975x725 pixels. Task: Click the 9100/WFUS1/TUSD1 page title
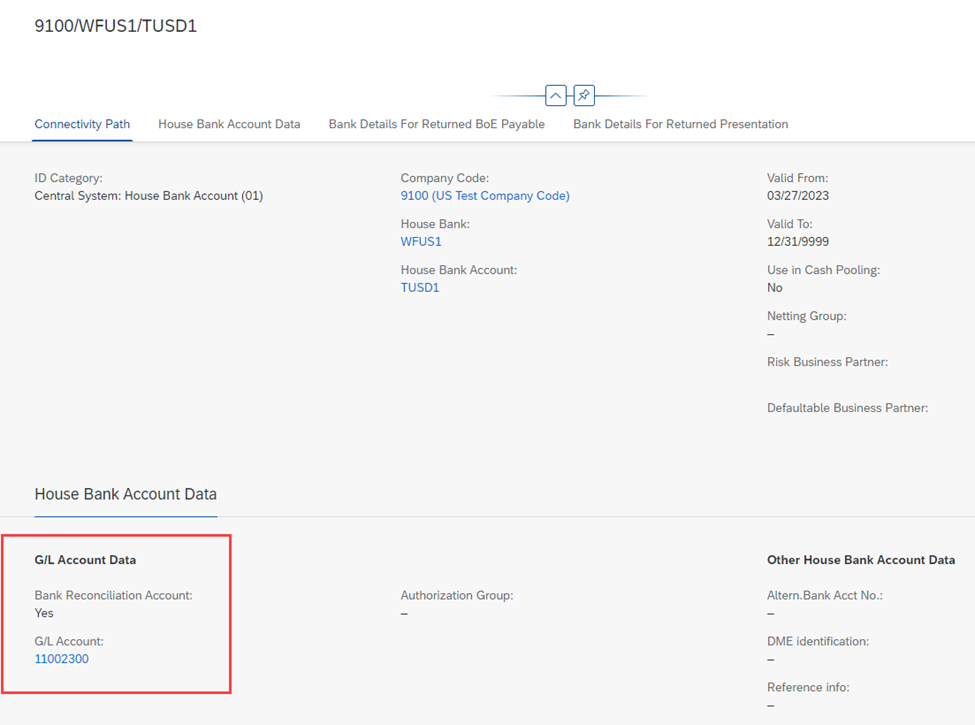[116, 26]
